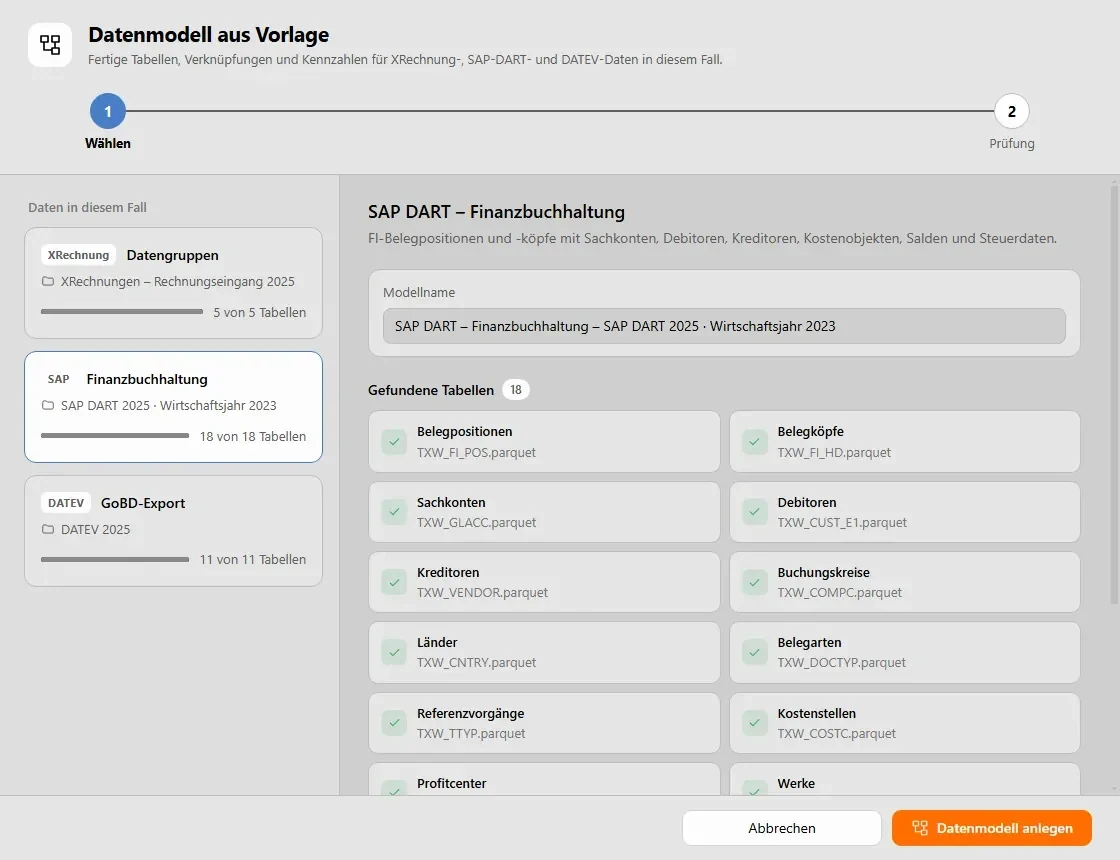This screenshot has height=860, width=1120.
Task: Deselect the Kreditoren table checkbox
Action: [x=394, y=581]
